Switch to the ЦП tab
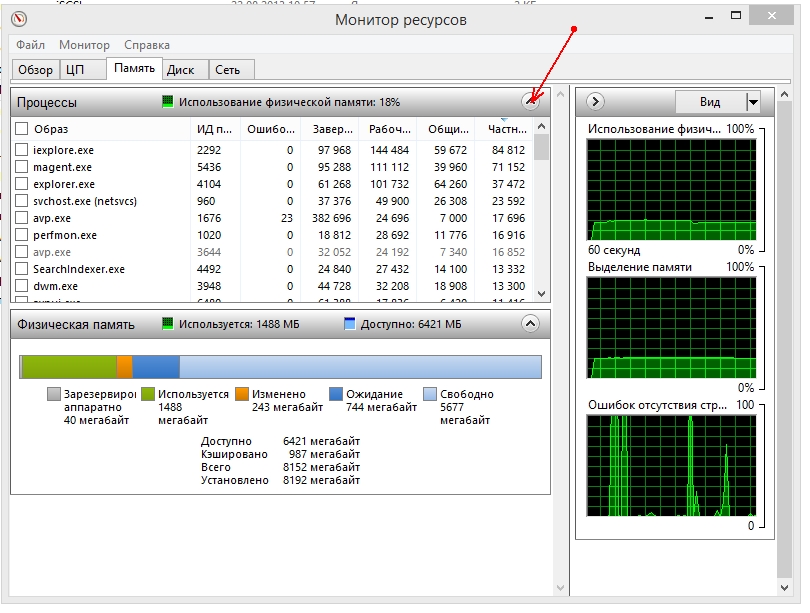 tap(75, 69)
